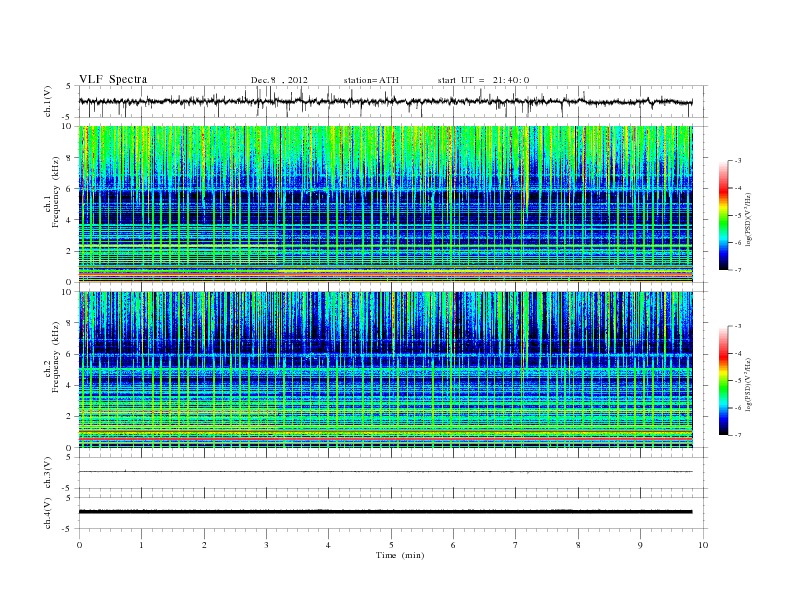The width and height of the screenshot is (792, 612).
Task: Click the "Time (min)" axis title
Action: [x=400, y=555]
